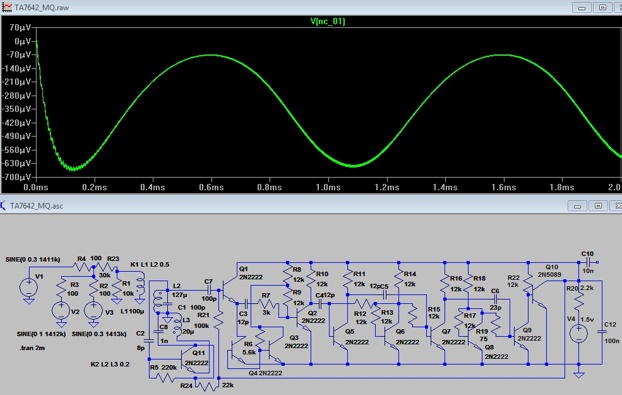Viewport: 622px width, 395px height.
Task: Click SINE(0 0.3 1411k) source value text
Action: coord(33,259)
